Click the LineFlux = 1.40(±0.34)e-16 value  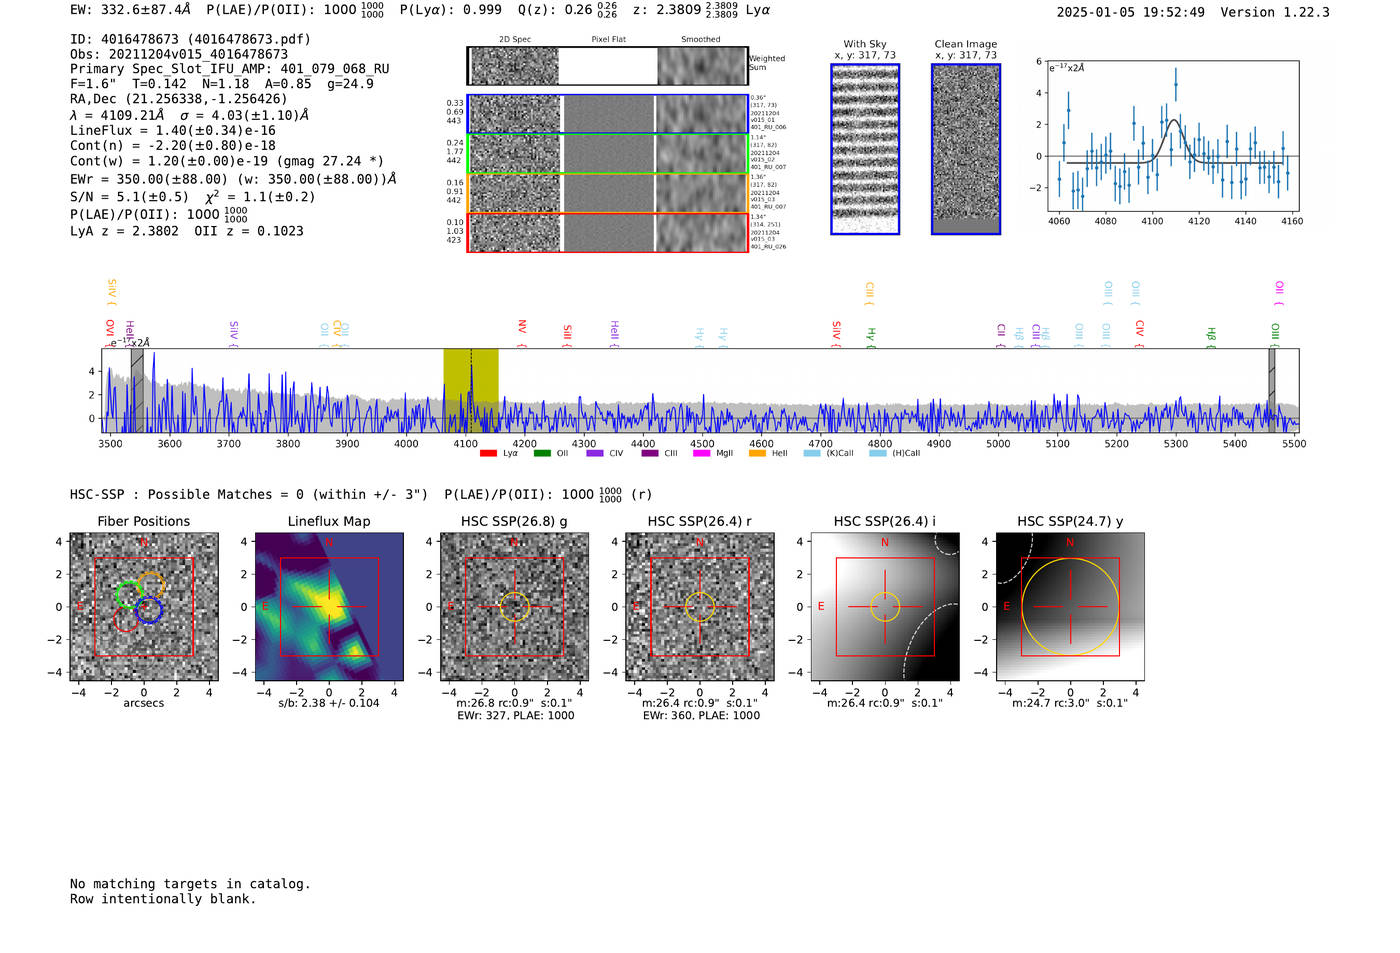173,131
